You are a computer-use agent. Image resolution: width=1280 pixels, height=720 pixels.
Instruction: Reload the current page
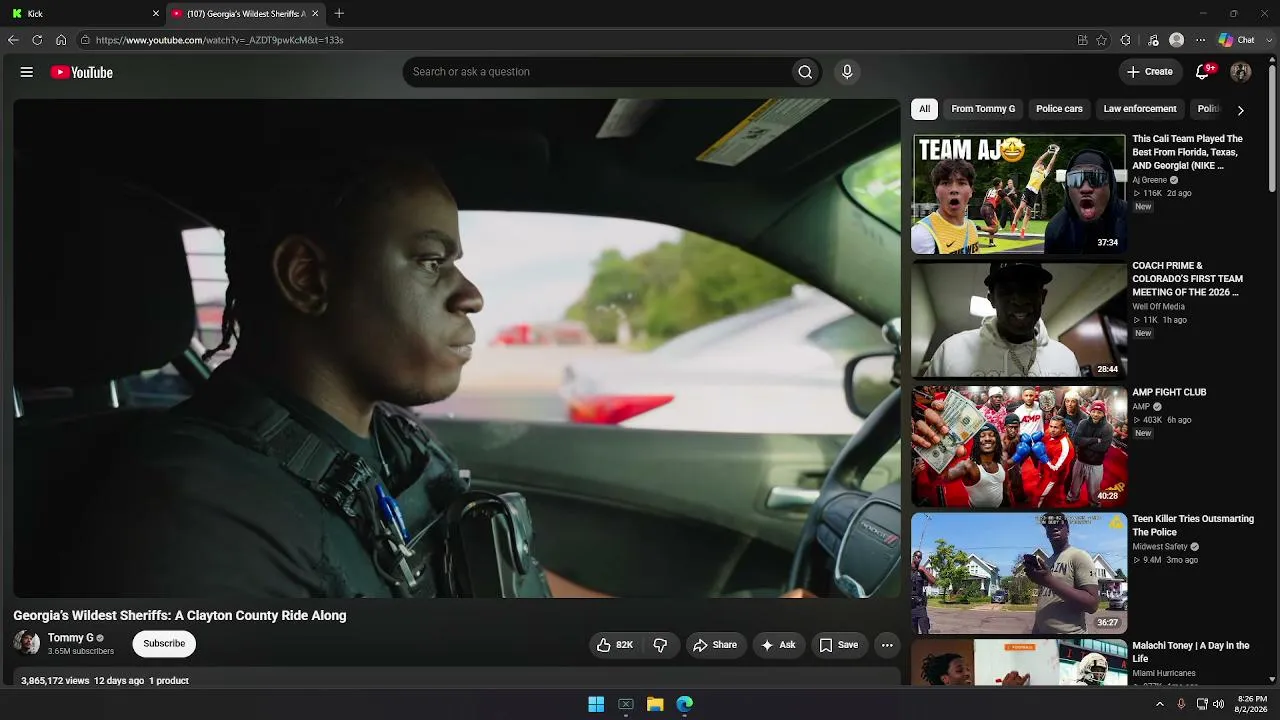click(x=37, y=40)
